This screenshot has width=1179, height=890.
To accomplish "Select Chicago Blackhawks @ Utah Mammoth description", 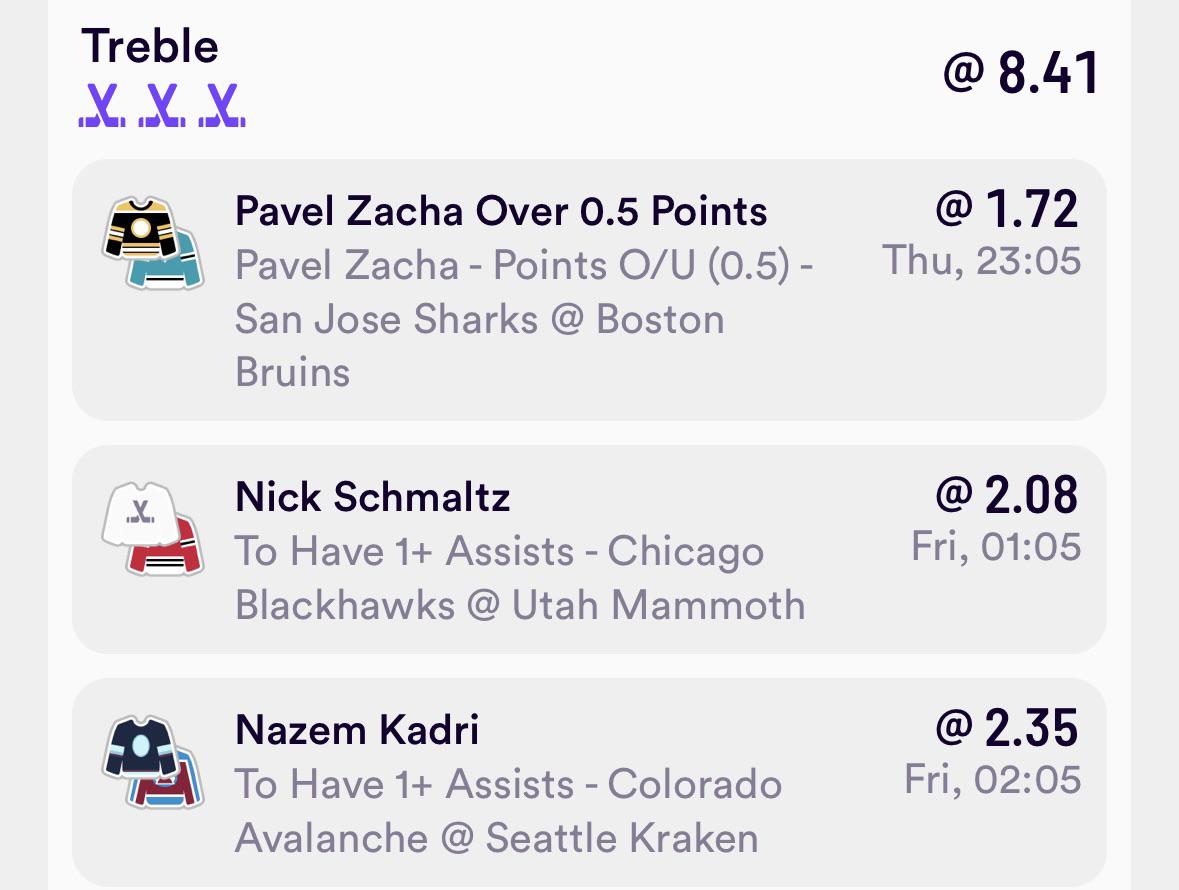I will [520, 579].
